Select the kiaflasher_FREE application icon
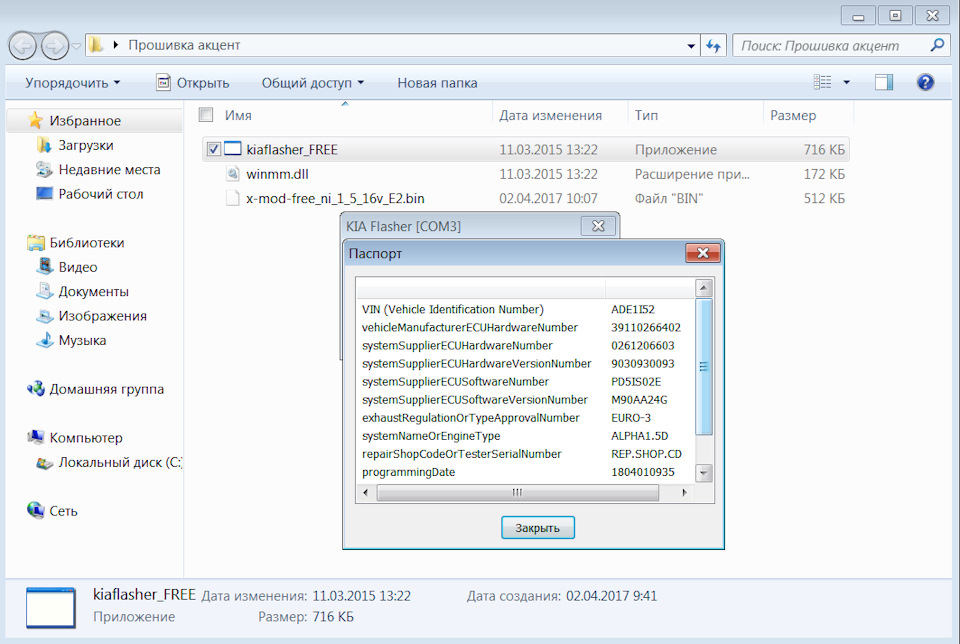 (x=233, y=149)
